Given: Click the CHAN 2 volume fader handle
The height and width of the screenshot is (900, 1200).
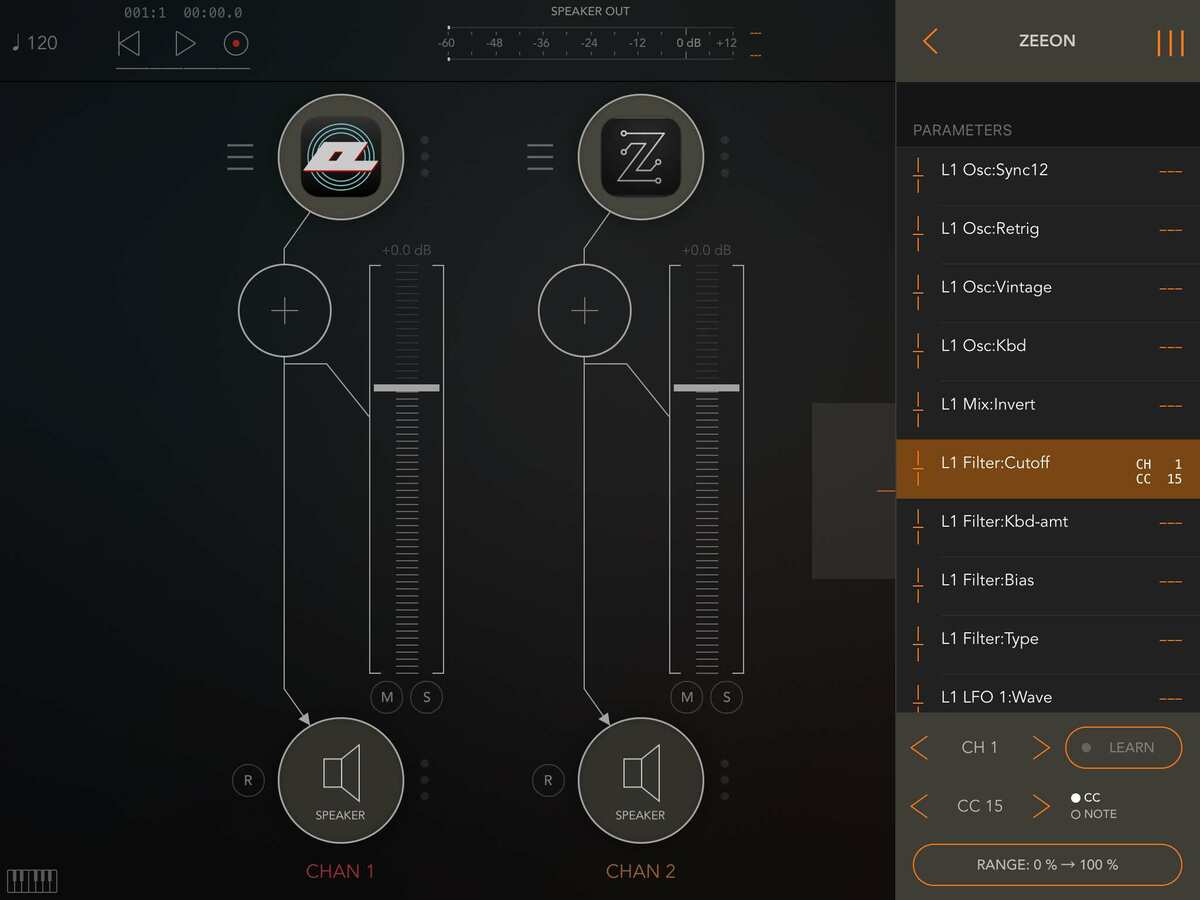Looking at the screenshot, I should (x=706, y=387).
